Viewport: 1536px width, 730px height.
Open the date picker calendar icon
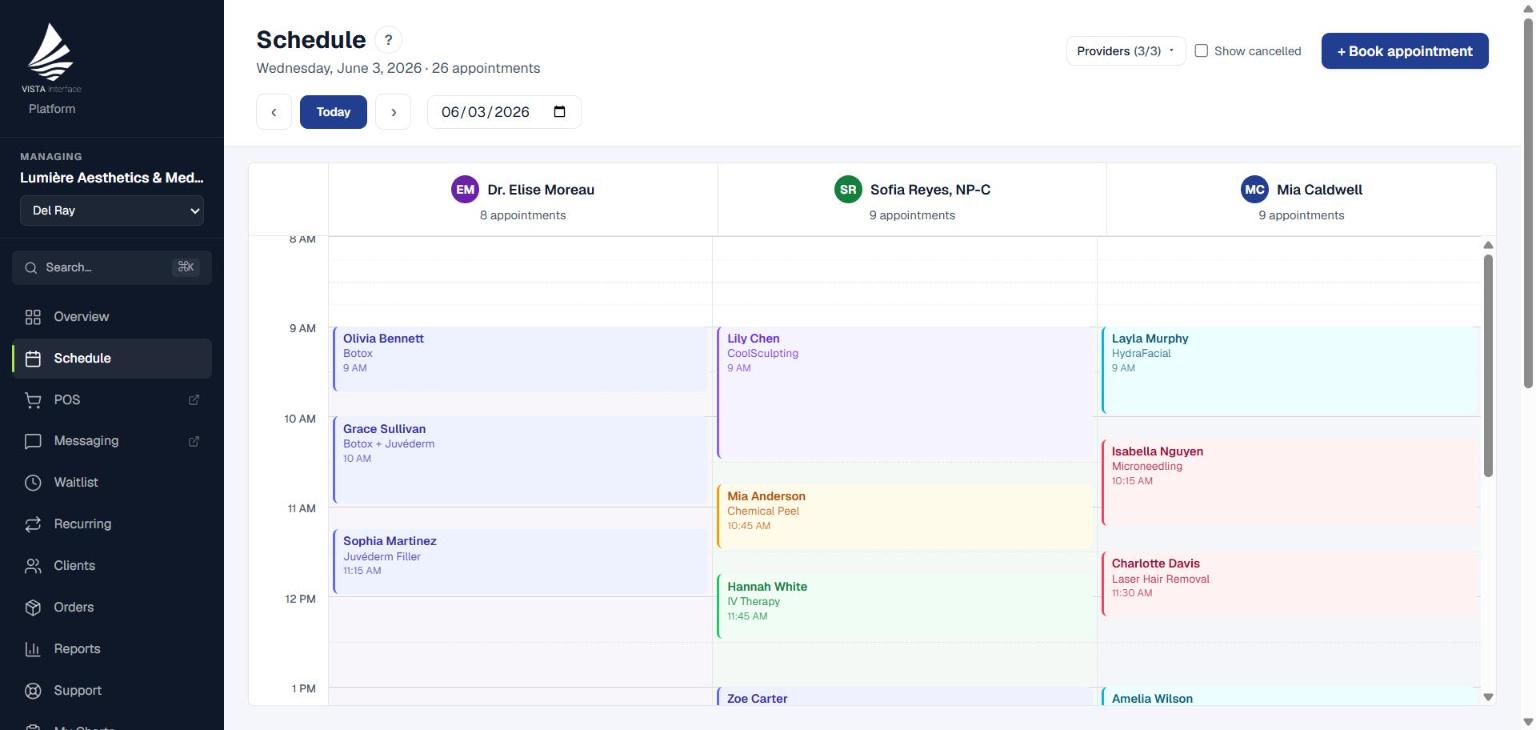[560, 112]
